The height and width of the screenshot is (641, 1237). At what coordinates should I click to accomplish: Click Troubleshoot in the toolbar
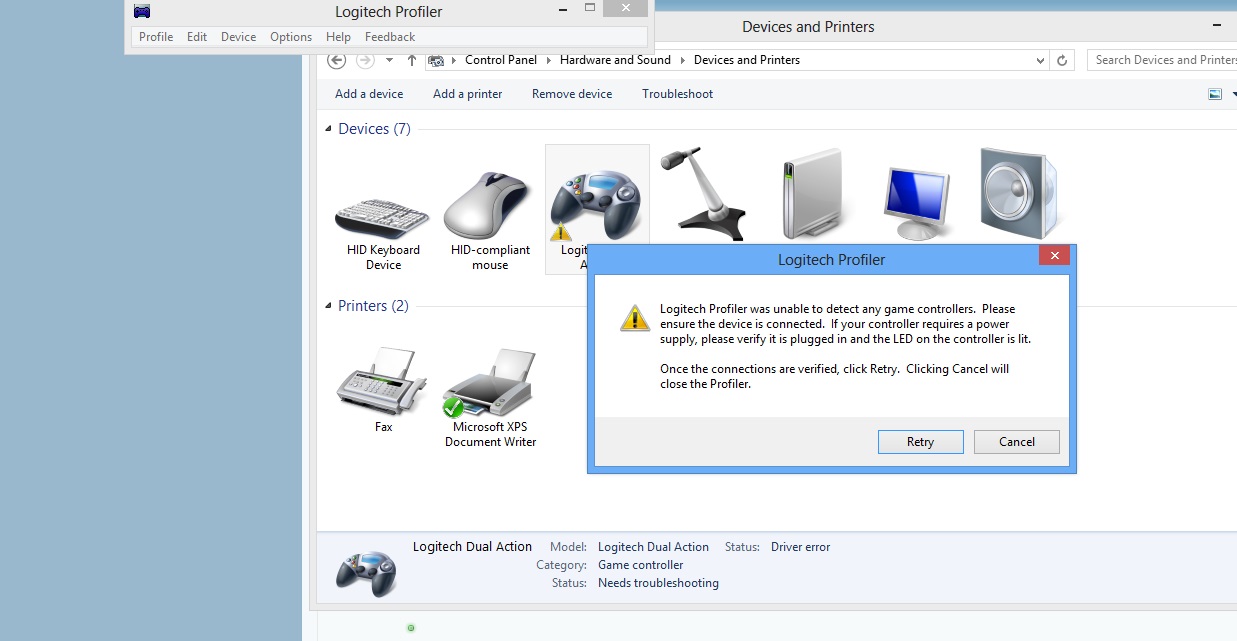click(678, 94)
